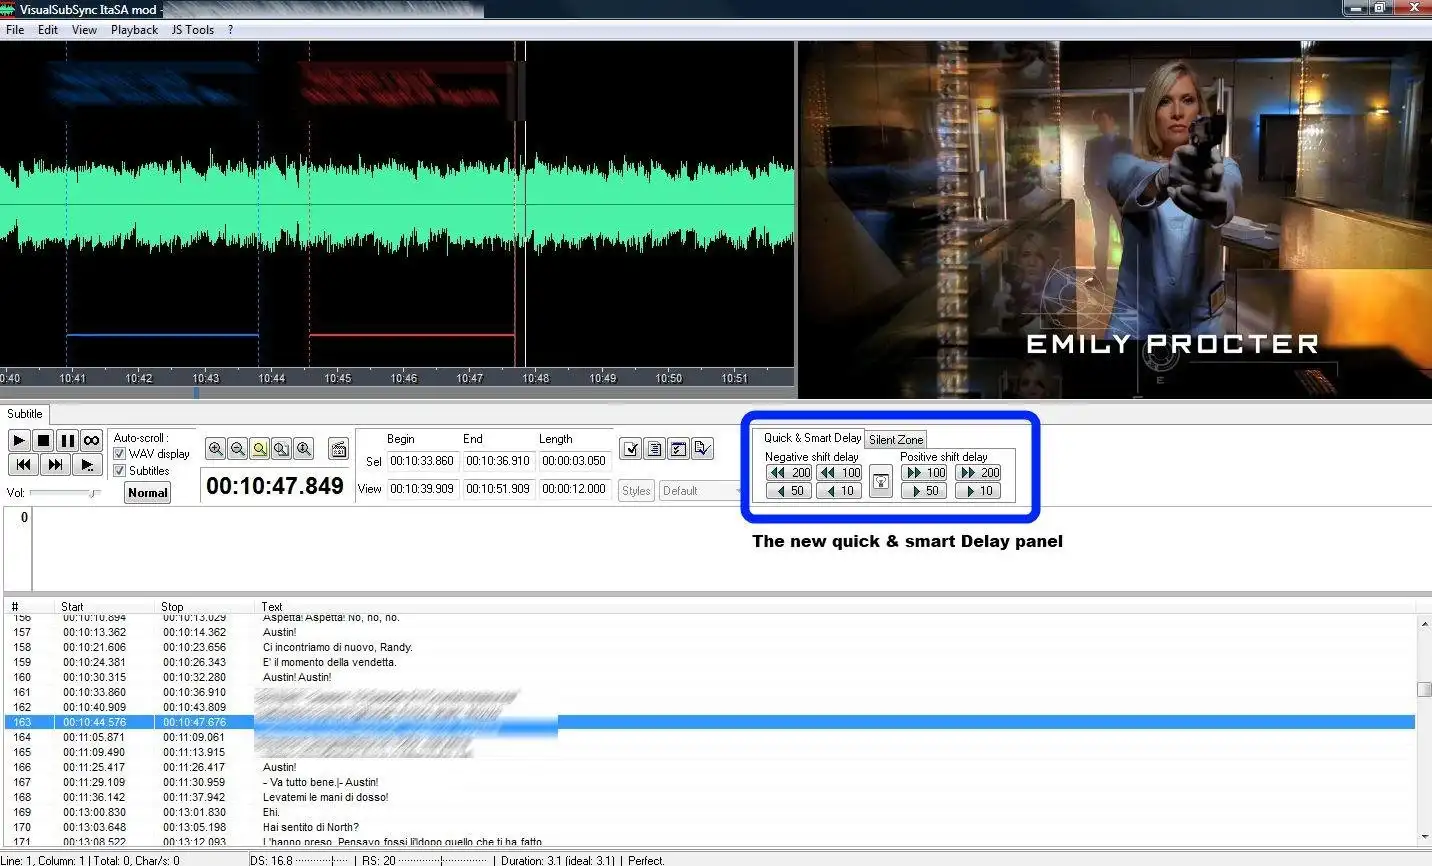Viewport: 1432px width, 866px height.
Task: Jump to the next subtitle
Action: coord(55,464)
